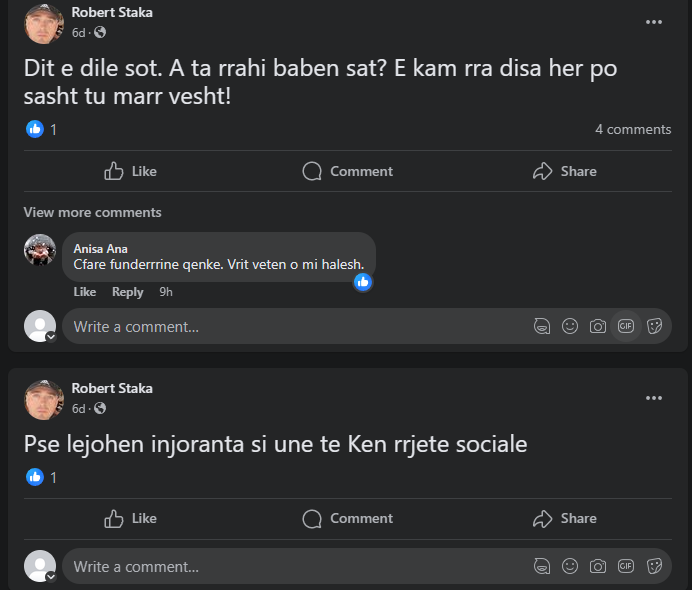Viewport: 692px width, 590px height.
Task: Focus the first 'Write a comment...' field
Action: tap(290, 326)
